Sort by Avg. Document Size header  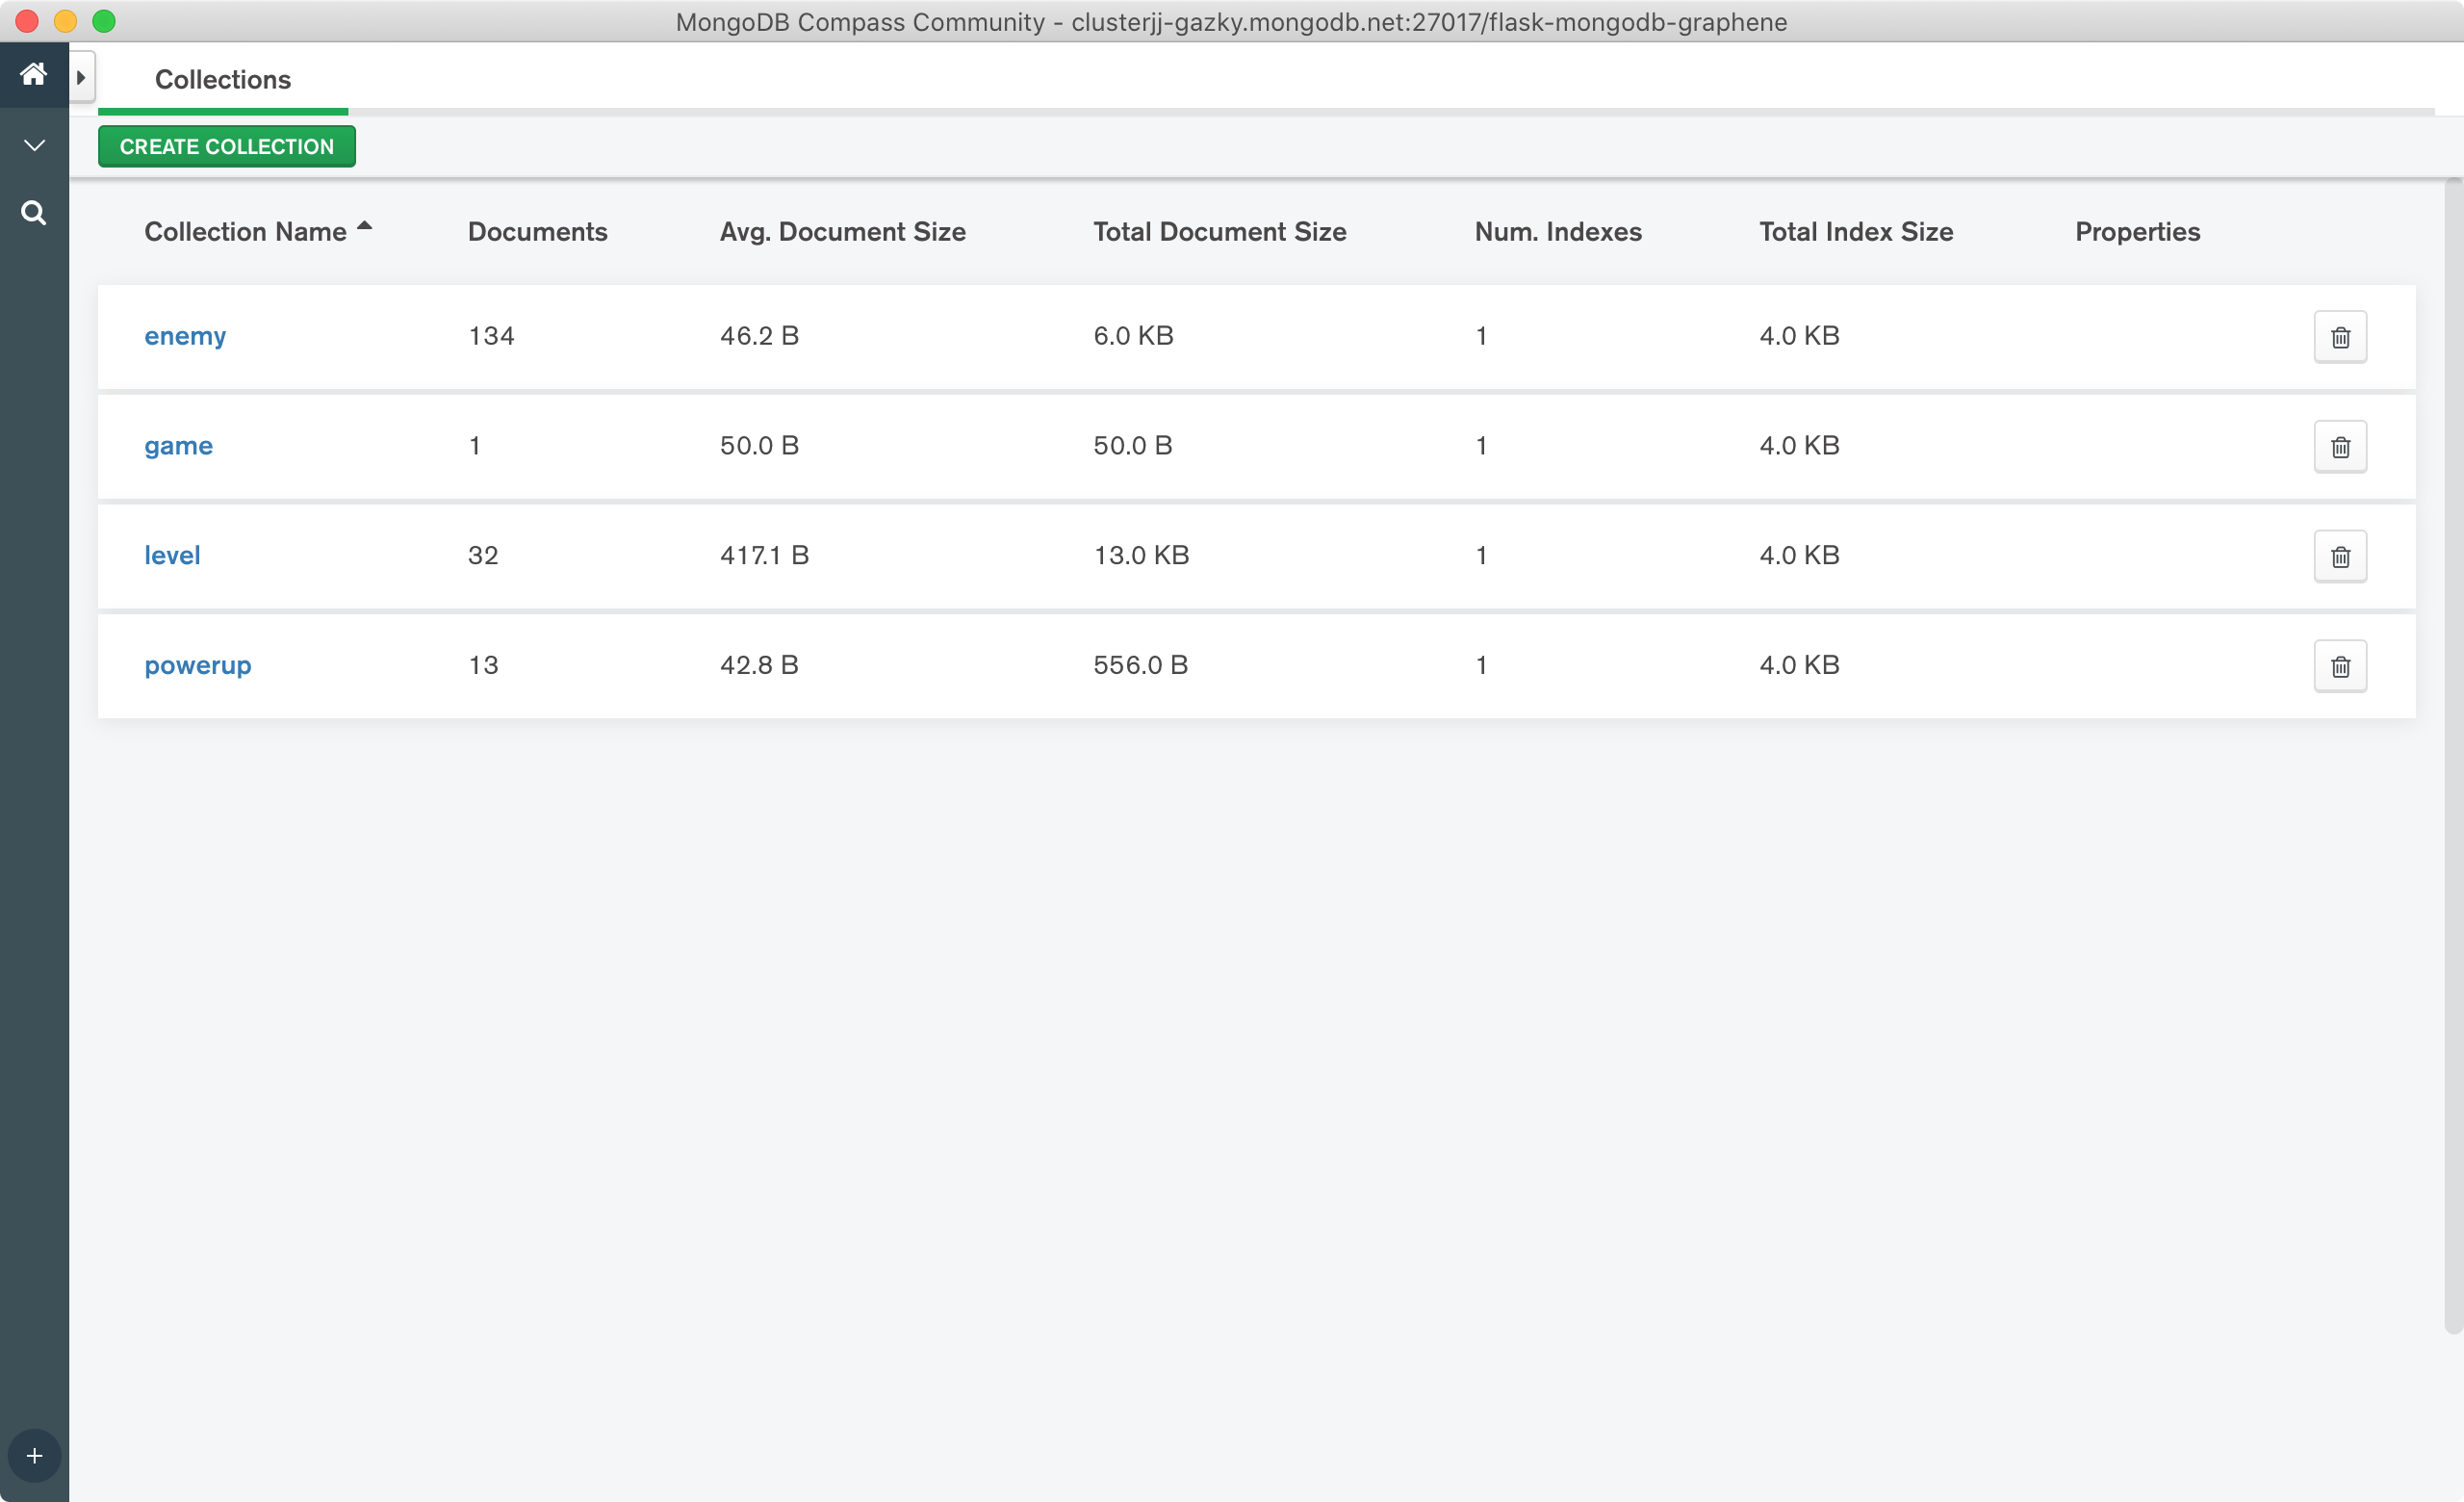point(842,232)
